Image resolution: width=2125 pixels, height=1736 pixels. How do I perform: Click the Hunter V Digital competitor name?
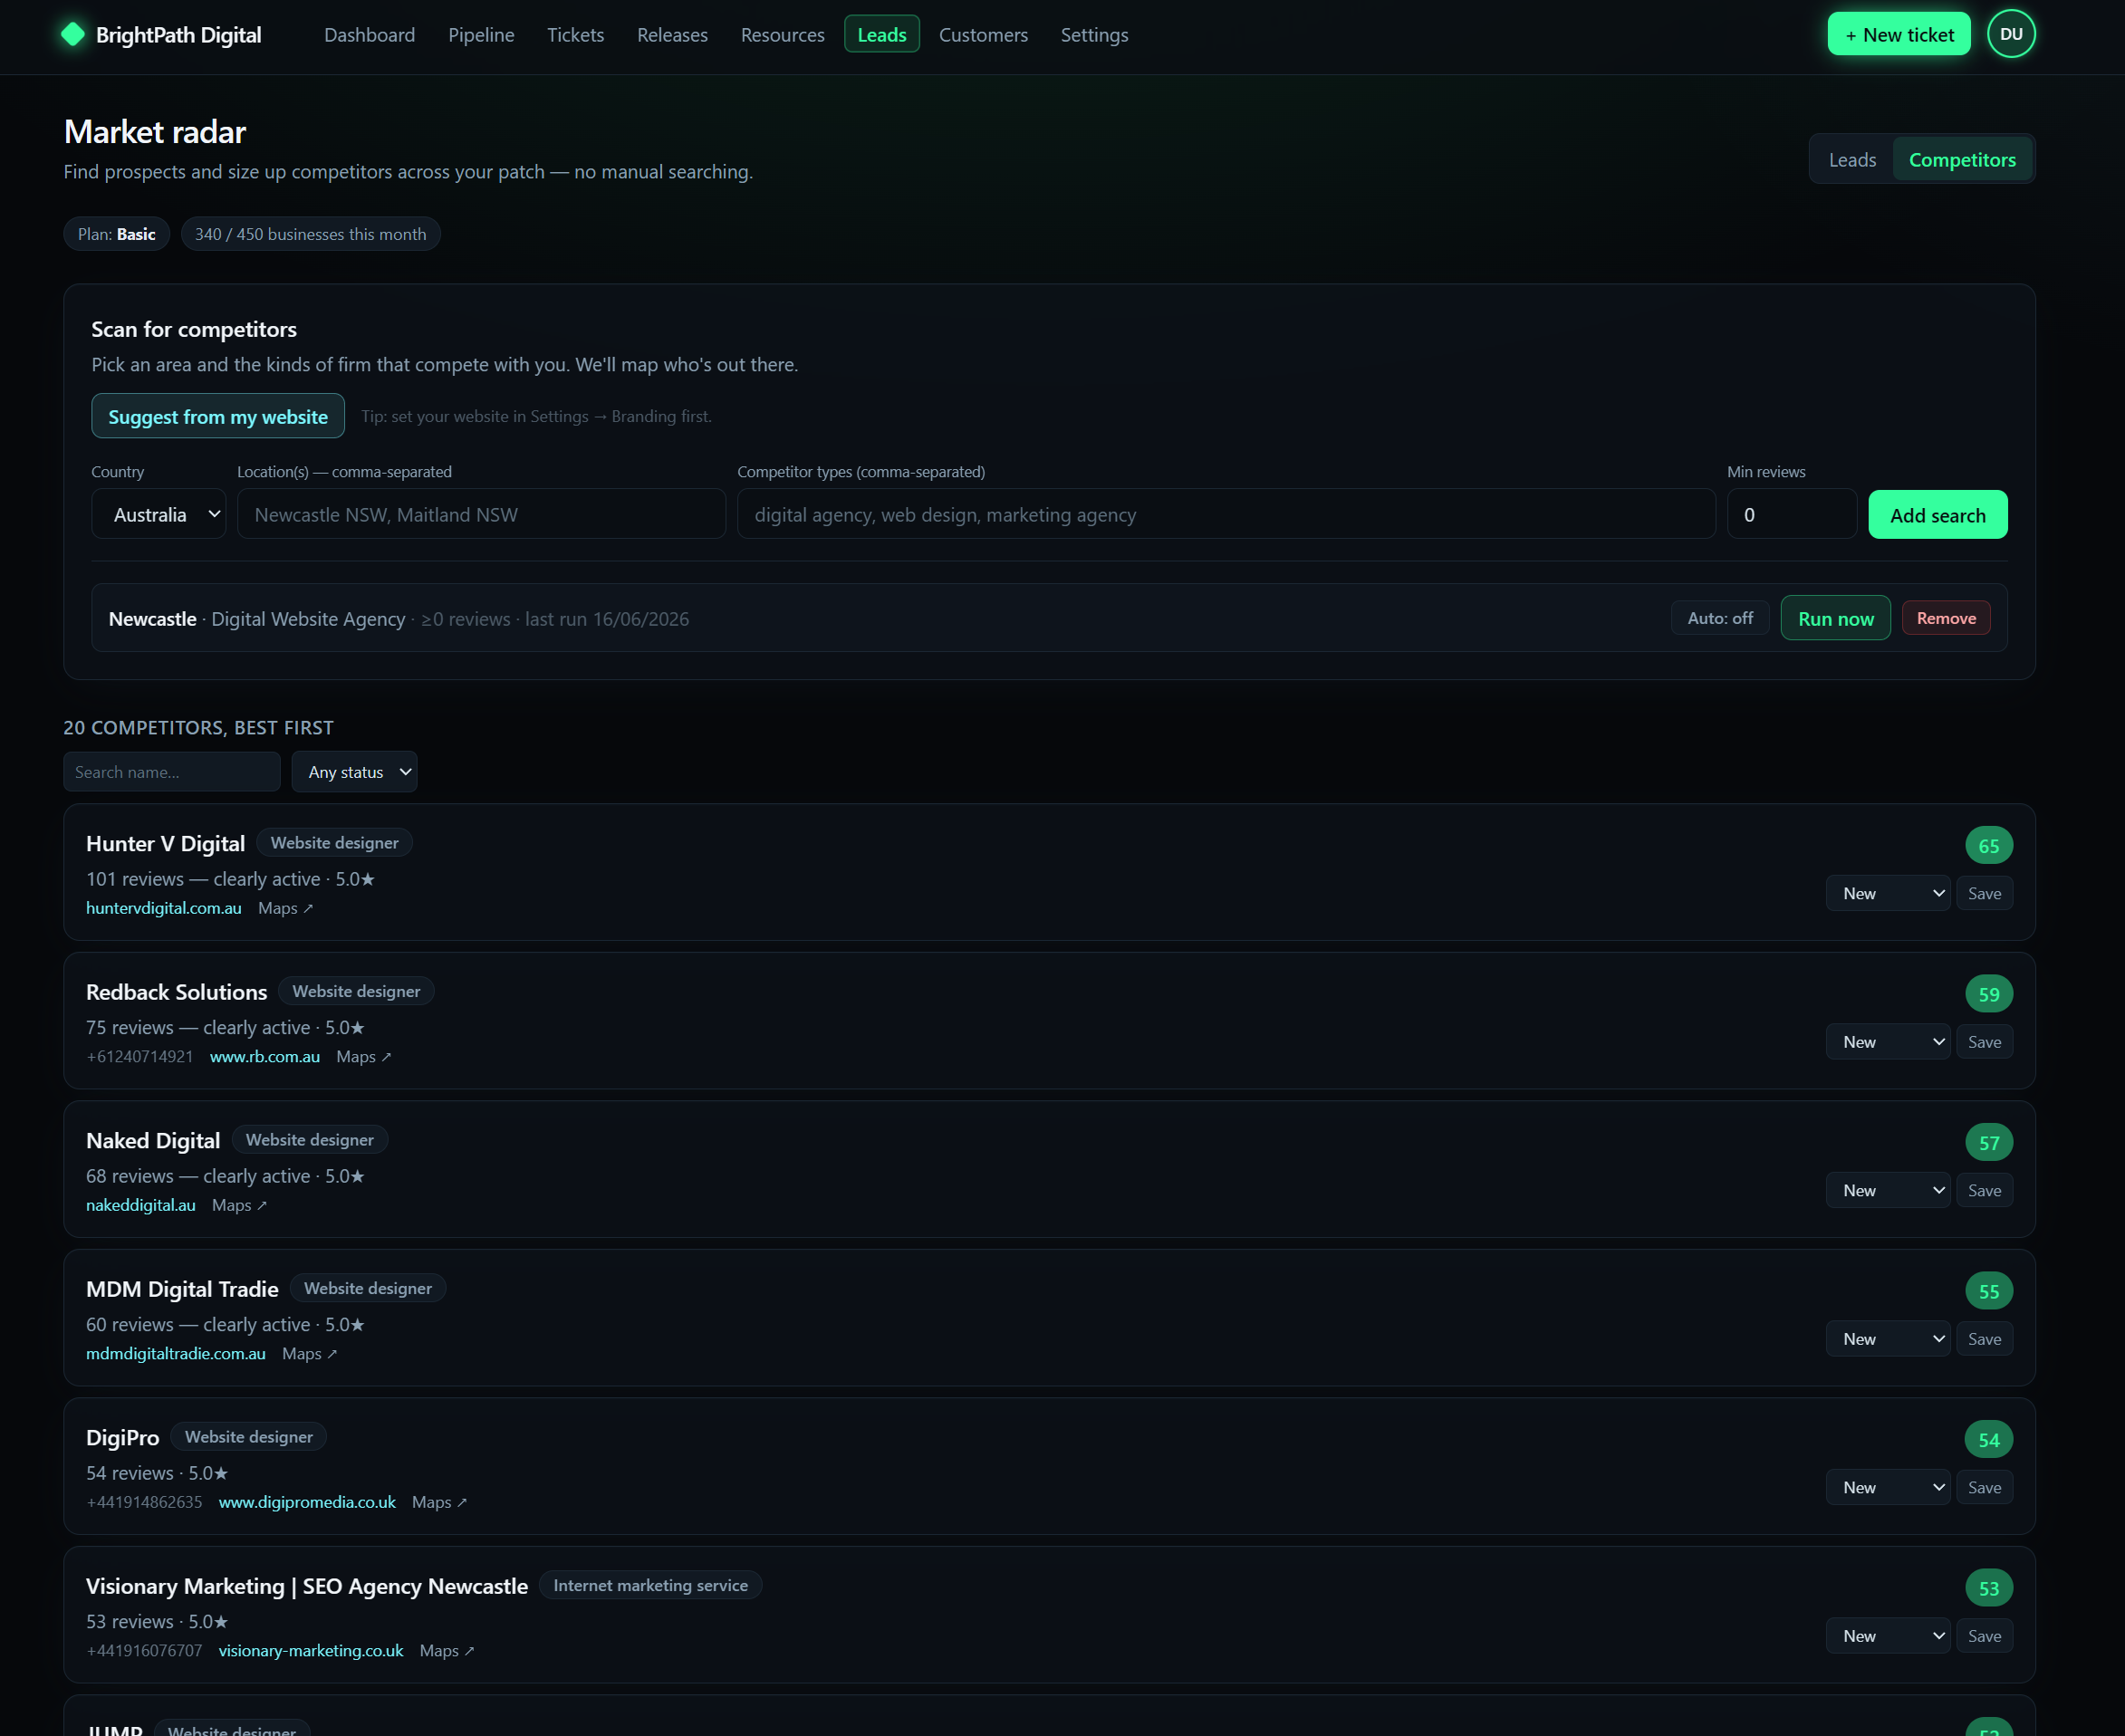[166, 844]
